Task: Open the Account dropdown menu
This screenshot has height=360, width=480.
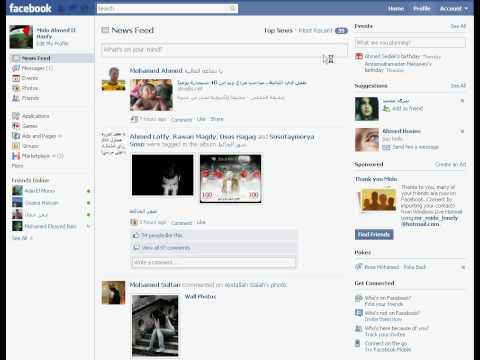Action: click(x=454, y=9)
